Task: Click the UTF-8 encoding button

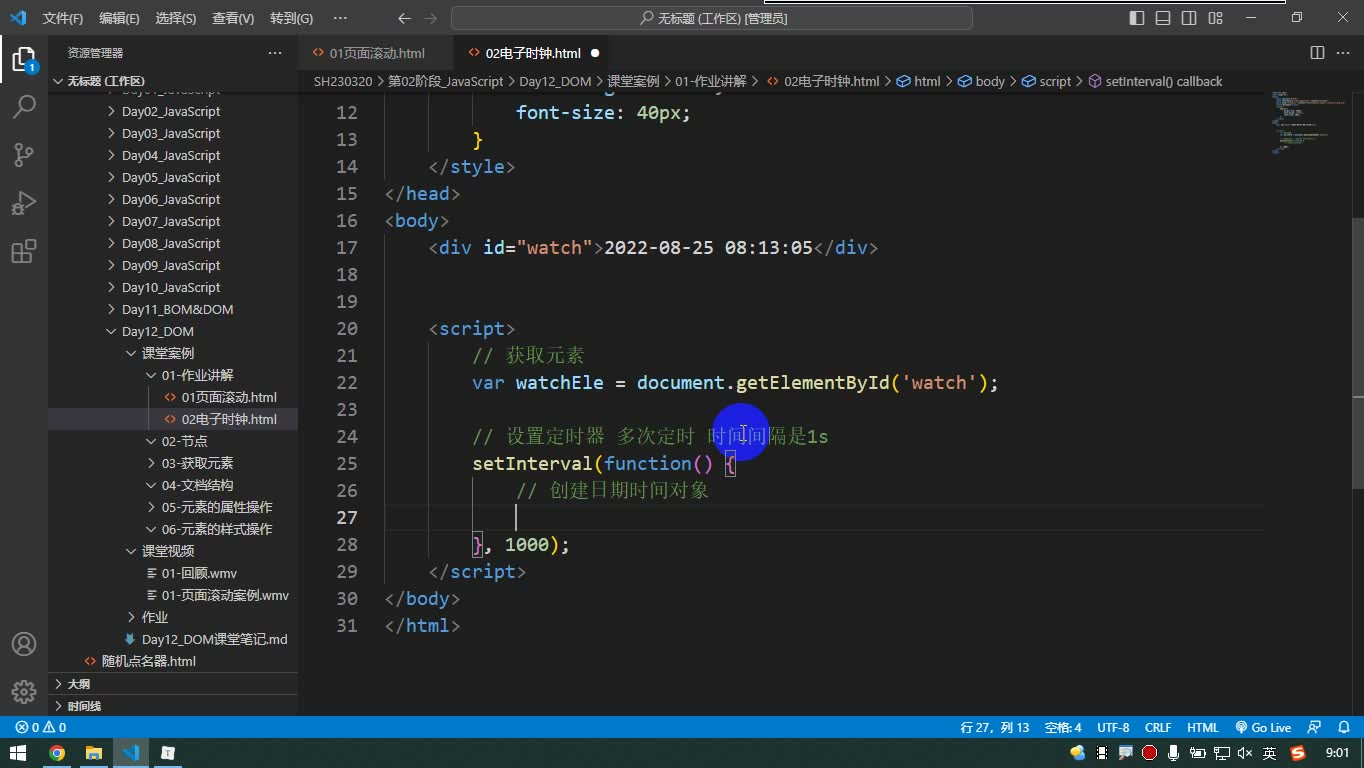Action: [x=1113, y=728]
